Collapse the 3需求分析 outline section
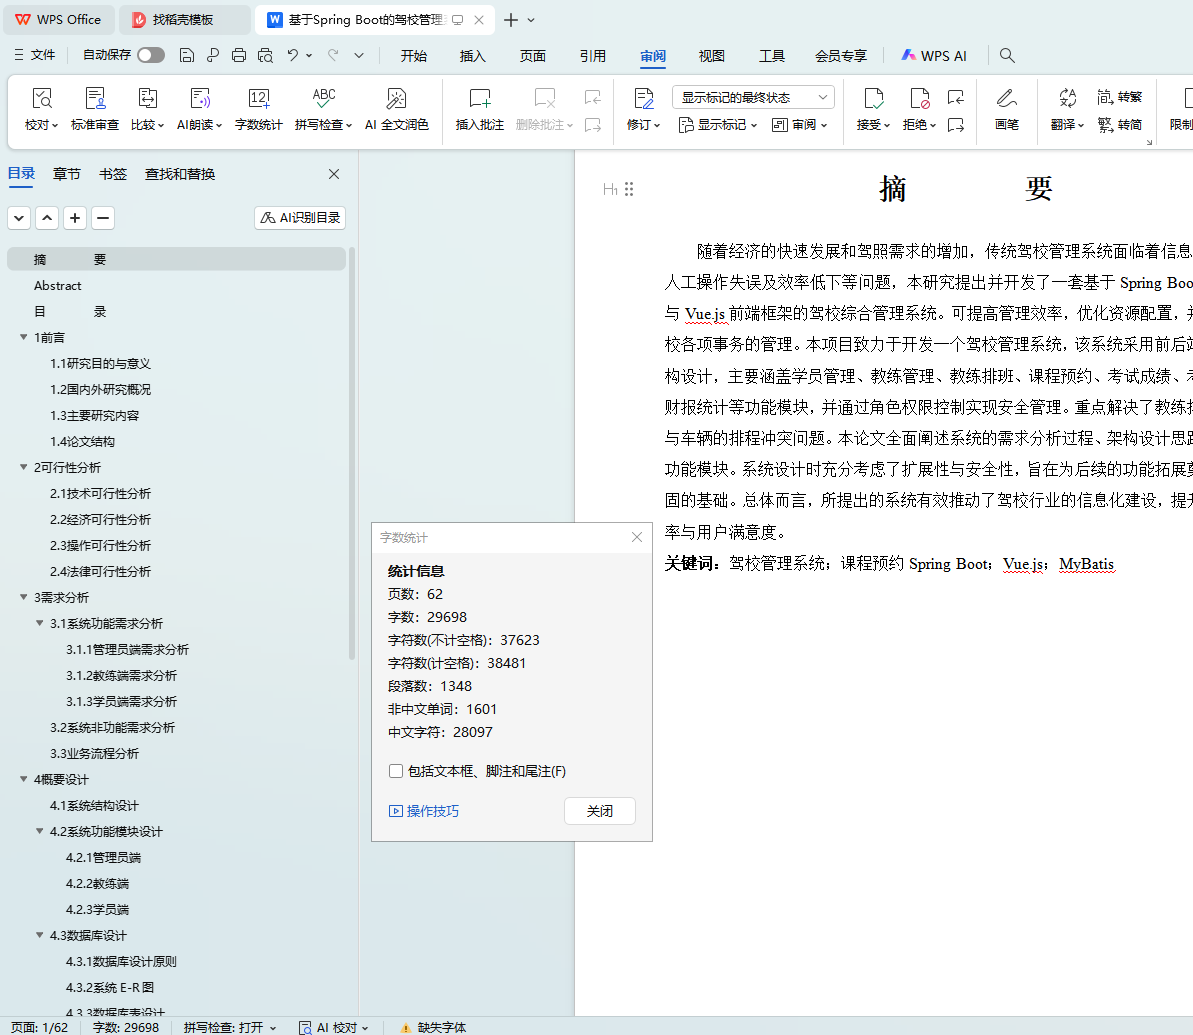The image size is (1193, 1035). coord(24,597)
